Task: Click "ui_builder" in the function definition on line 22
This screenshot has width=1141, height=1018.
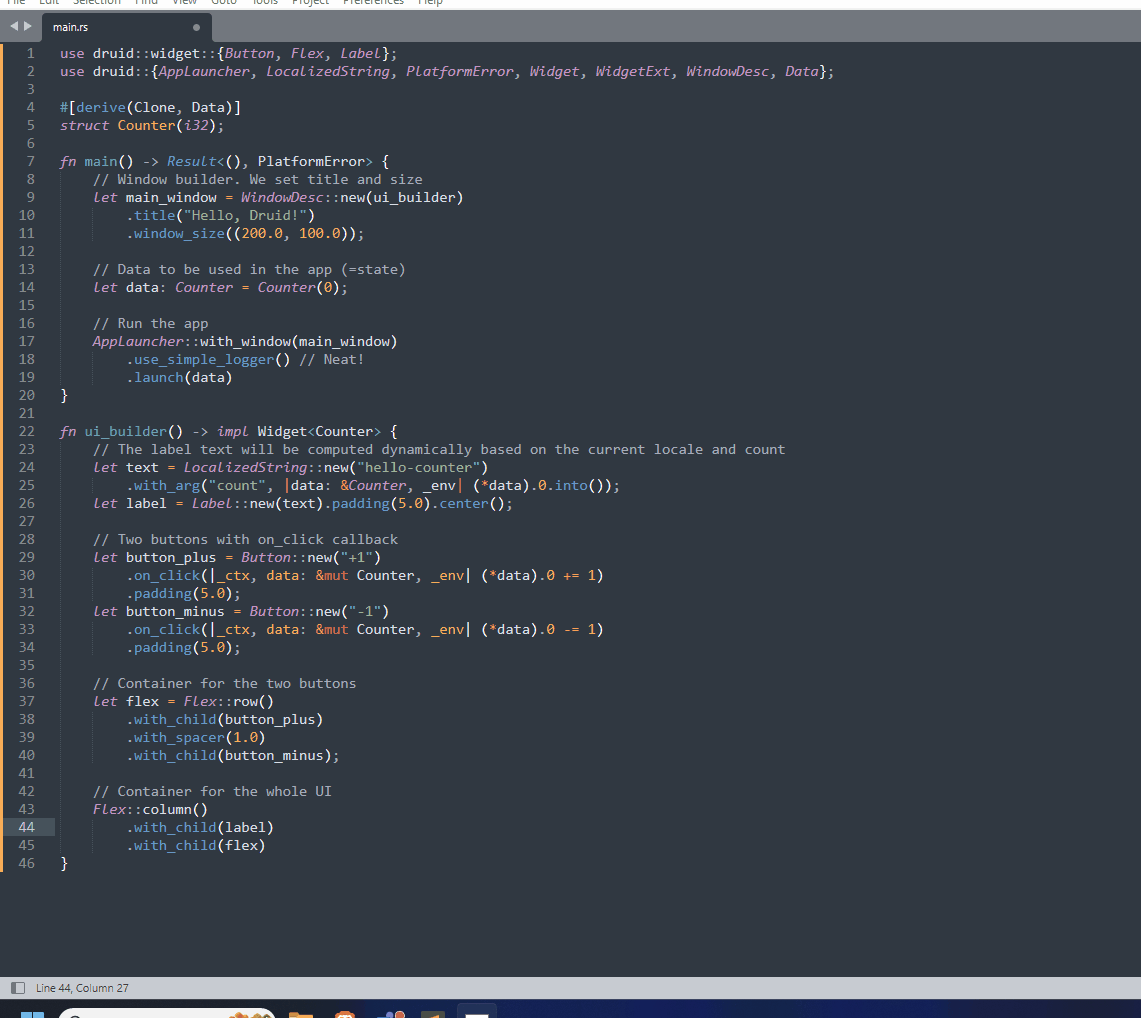Action: [x=126, y=432]
